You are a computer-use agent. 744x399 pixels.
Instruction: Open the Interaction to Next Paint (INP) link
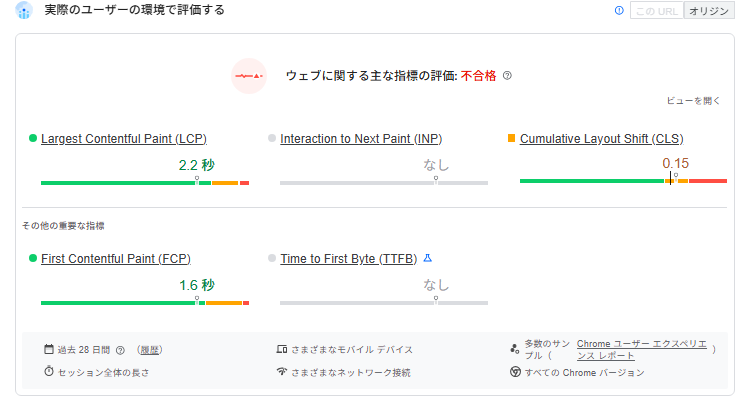361,139
